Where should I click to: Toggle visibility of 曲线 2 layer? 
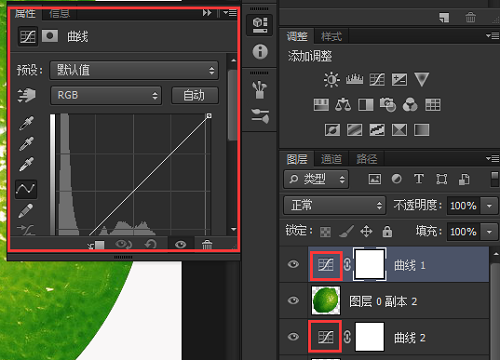(x=293, y=337)
